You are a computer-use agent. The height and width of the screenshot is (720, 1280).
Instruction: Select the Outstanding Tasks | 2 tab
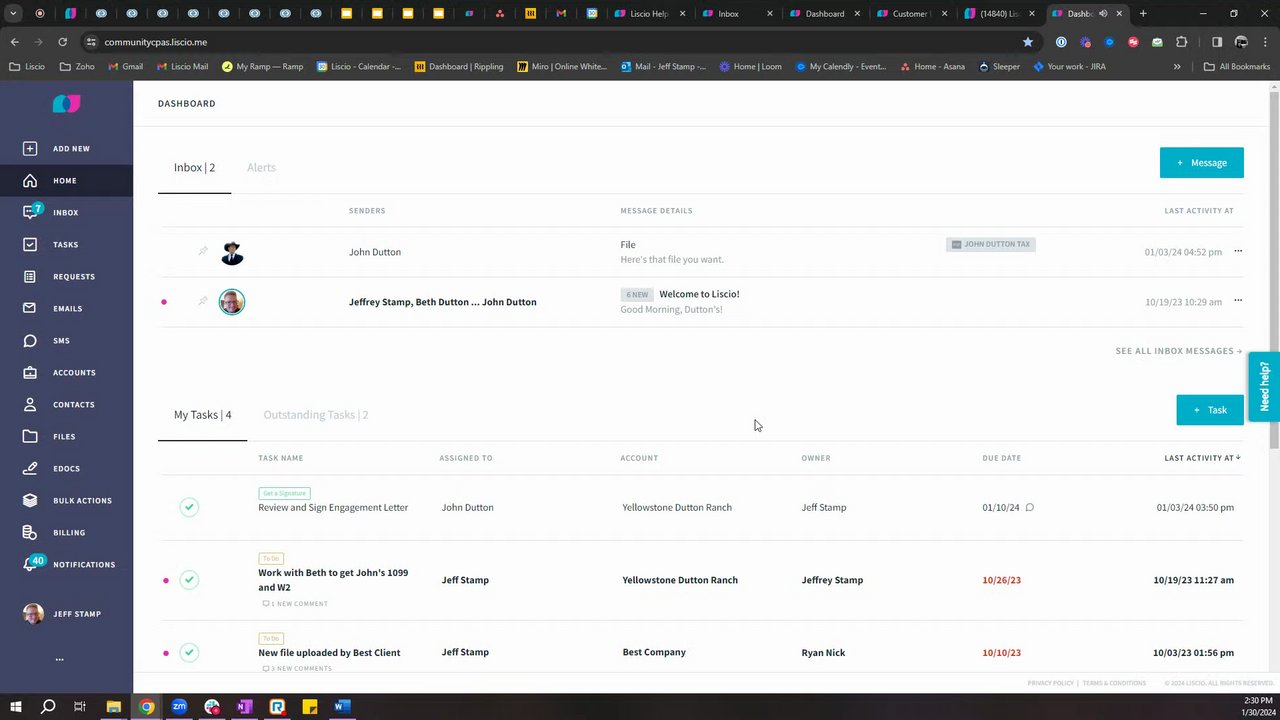(x=316, y=415)
